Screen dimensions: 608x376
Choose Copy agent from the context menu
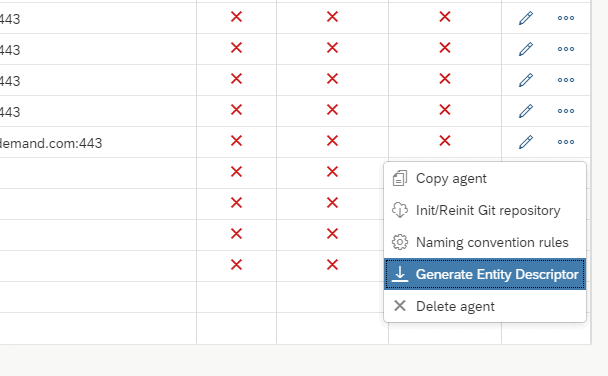(x=485, y=178)
